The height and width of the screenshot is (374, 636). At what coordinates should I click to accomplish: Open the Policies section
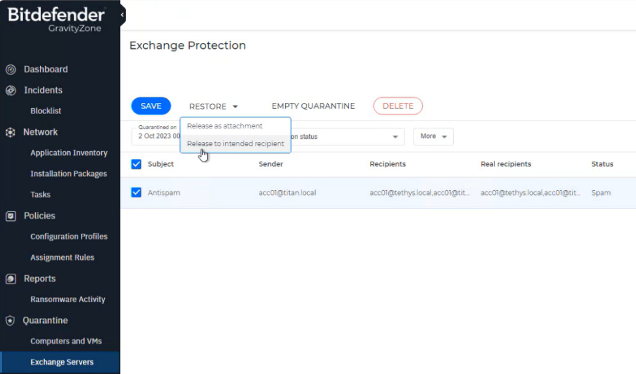(39, 216)
